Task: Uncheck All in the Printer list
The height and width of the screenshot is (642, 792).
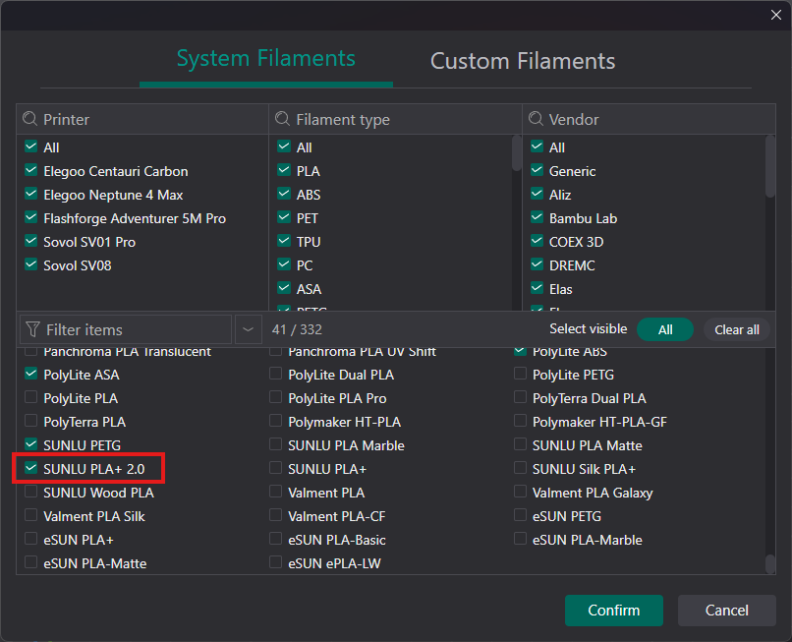Action: (x=31, y=147)
